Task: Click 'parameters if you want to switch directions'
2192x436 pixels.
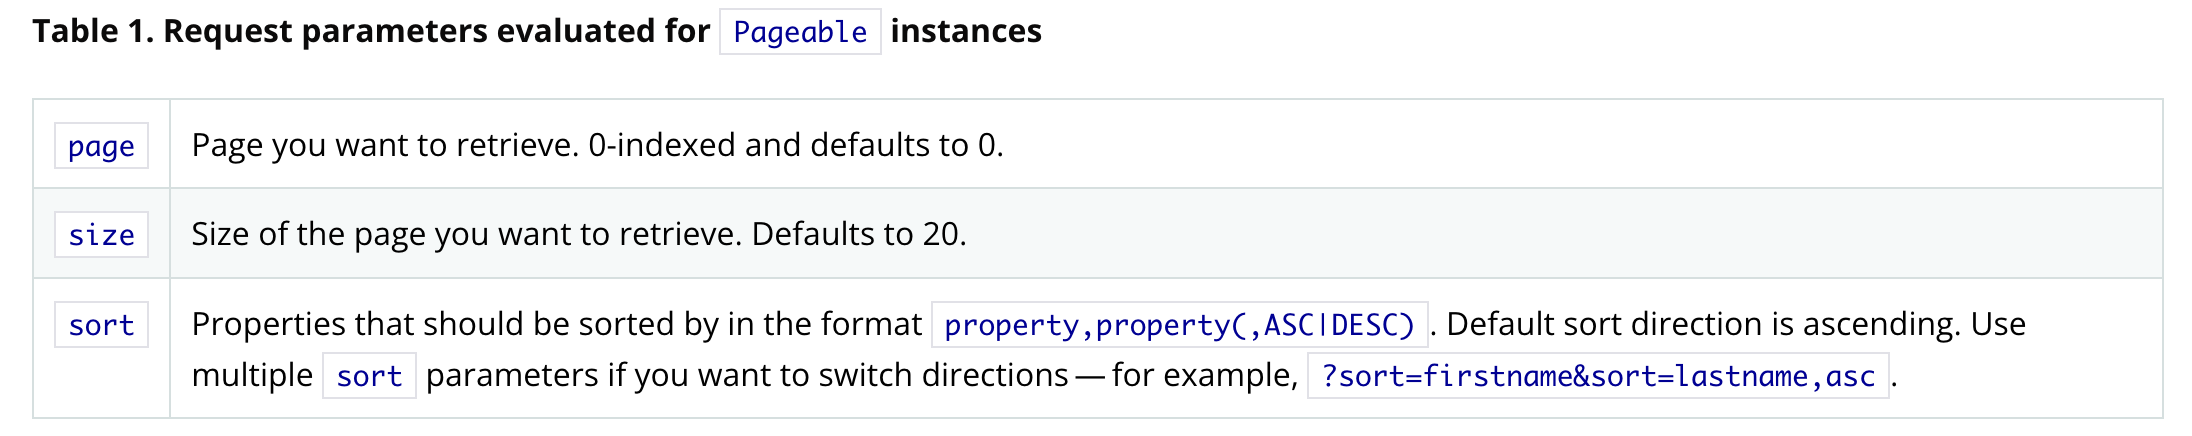Action: [747, 376]
